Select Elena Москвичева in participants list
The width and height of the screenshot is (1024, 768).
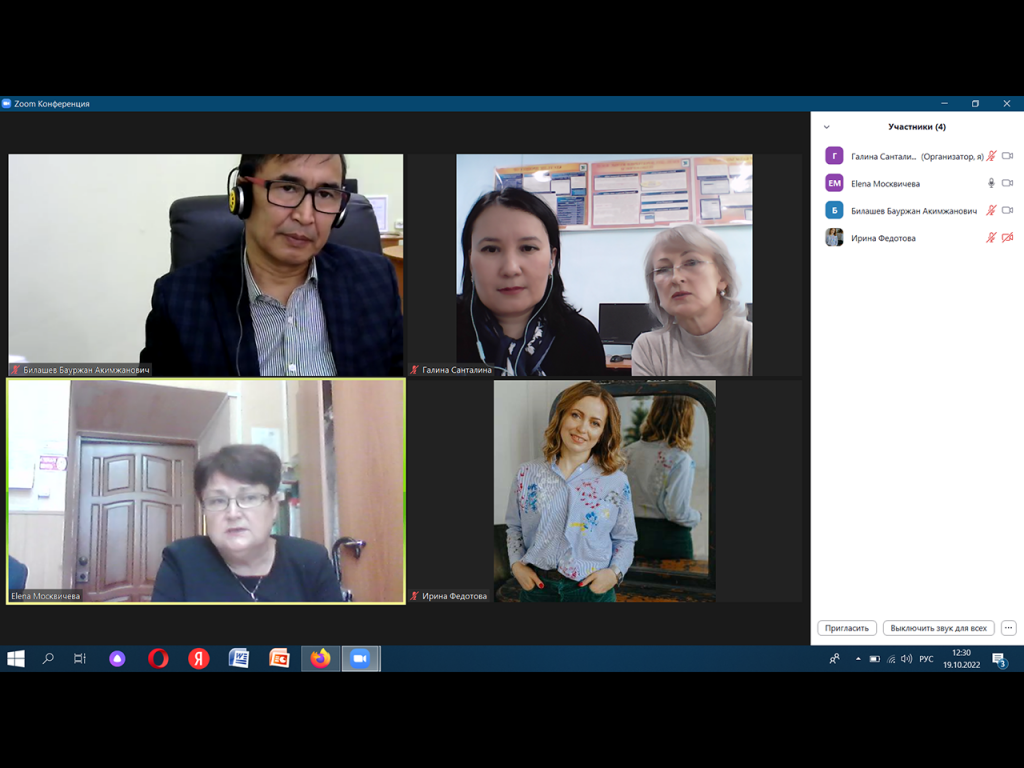[885, 184]
